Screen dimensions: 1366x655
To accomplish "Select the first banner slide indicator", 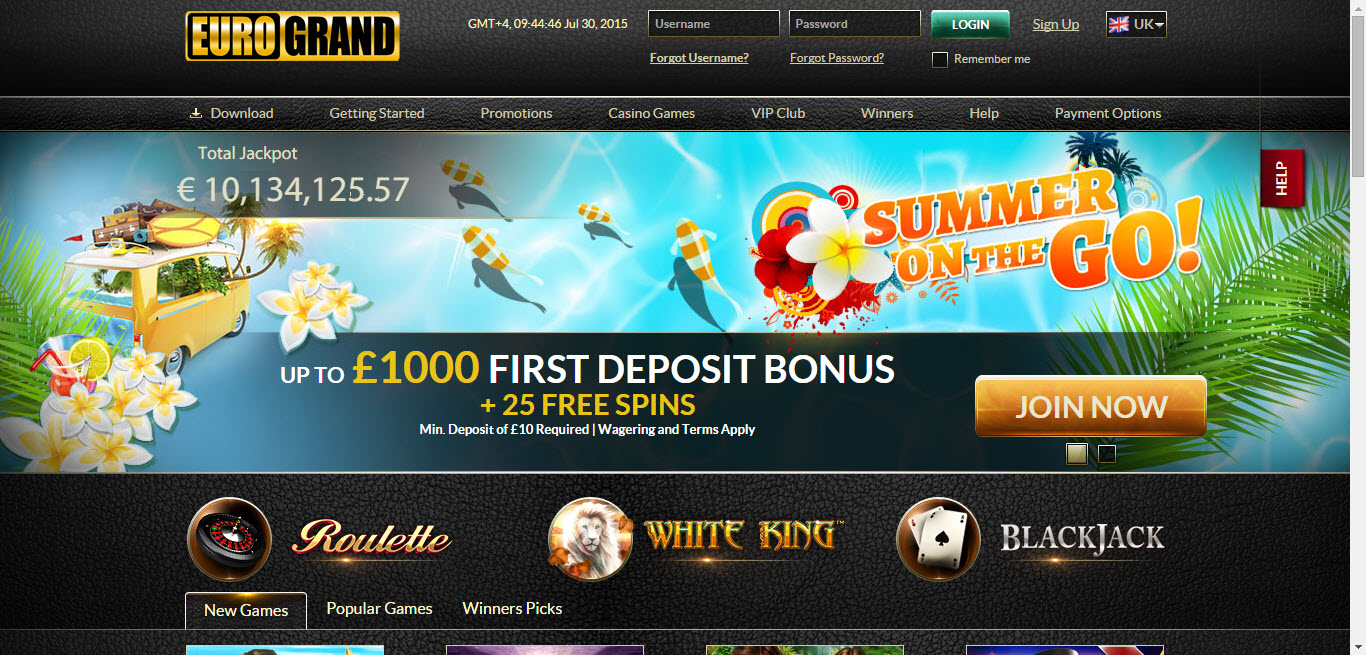I will point(1077,454).
